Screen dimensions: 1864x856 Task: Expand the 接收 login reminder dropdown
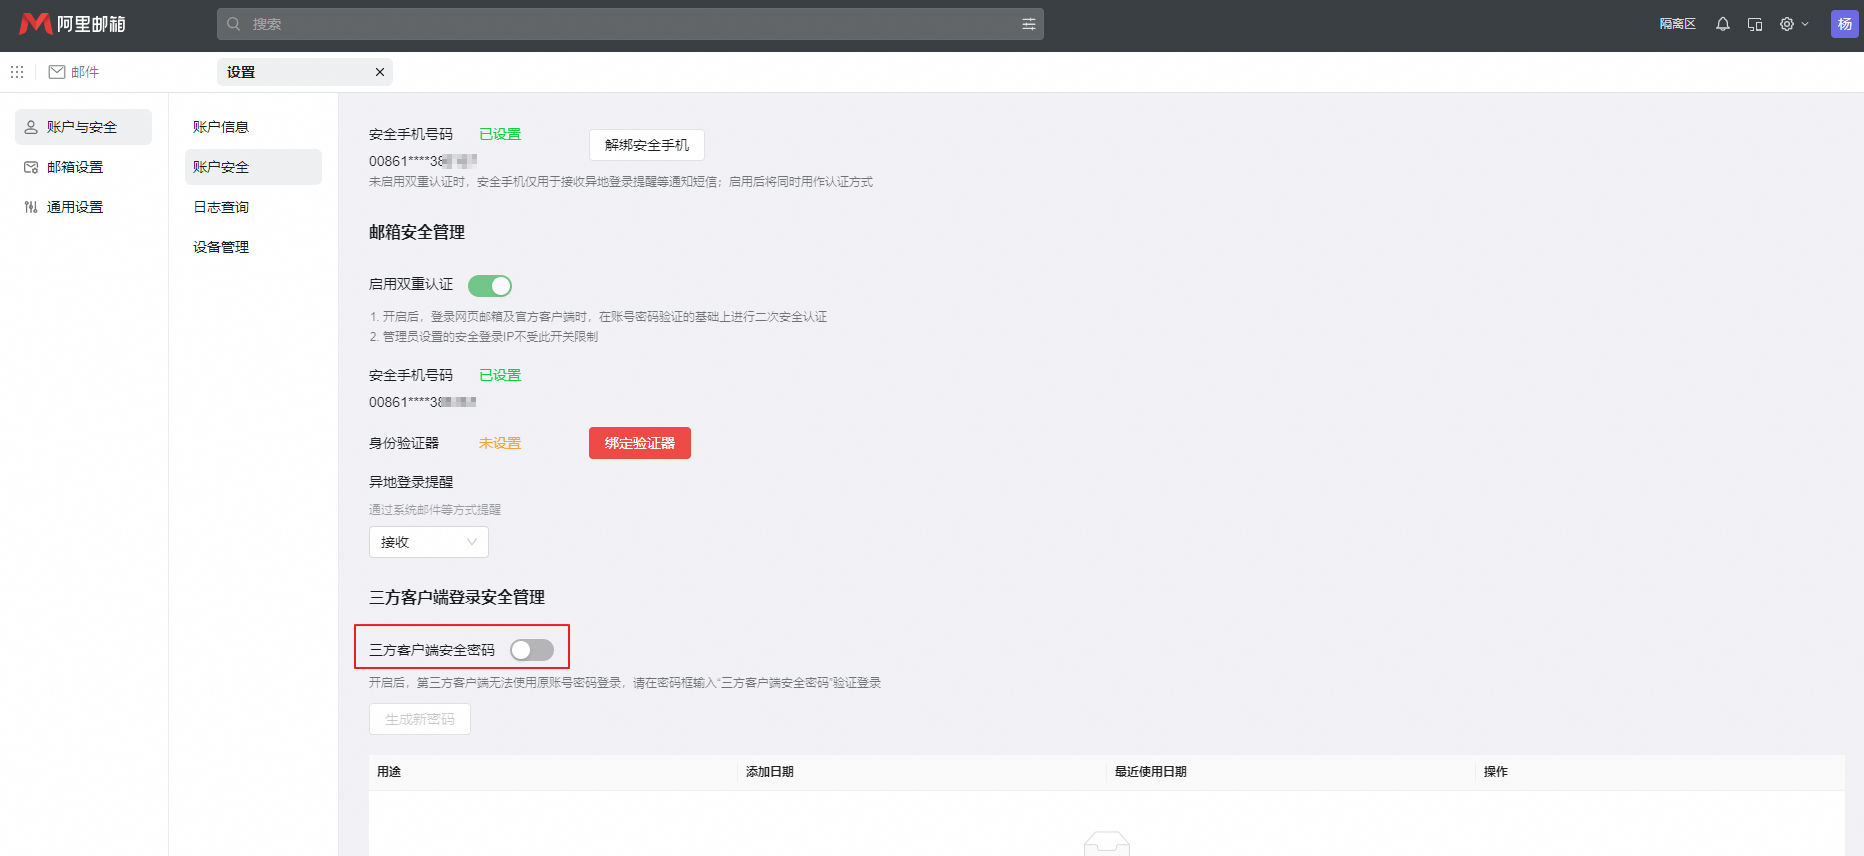(428, 542)
